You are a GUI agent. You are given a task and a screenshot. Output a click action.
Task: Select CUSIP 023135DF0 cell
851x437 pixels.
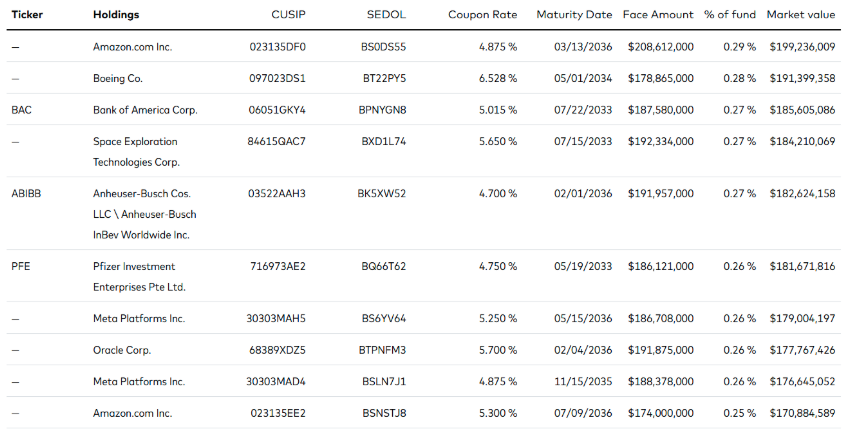pos(277,47)
